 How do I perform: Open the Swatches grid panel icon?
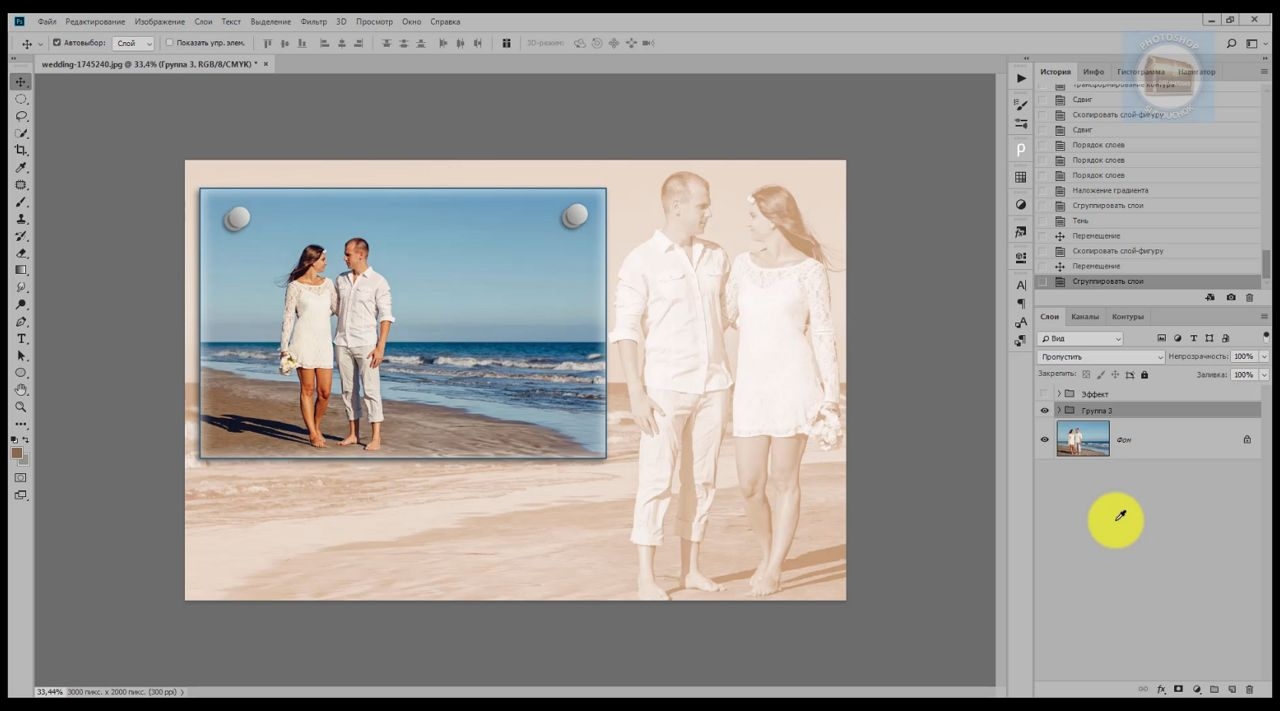point(1021,177)
